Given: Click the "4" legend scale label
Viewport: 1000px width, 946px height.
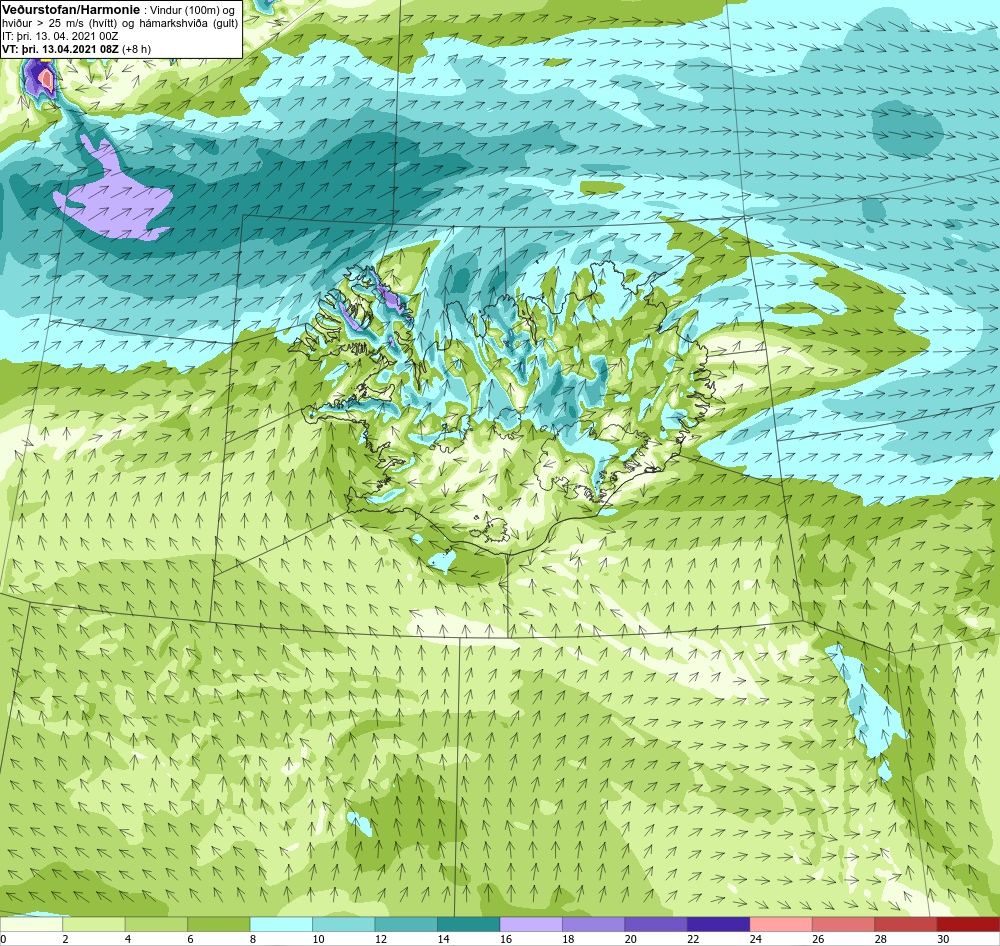Looking at the screenshot, I should click(x=128, y=939).
